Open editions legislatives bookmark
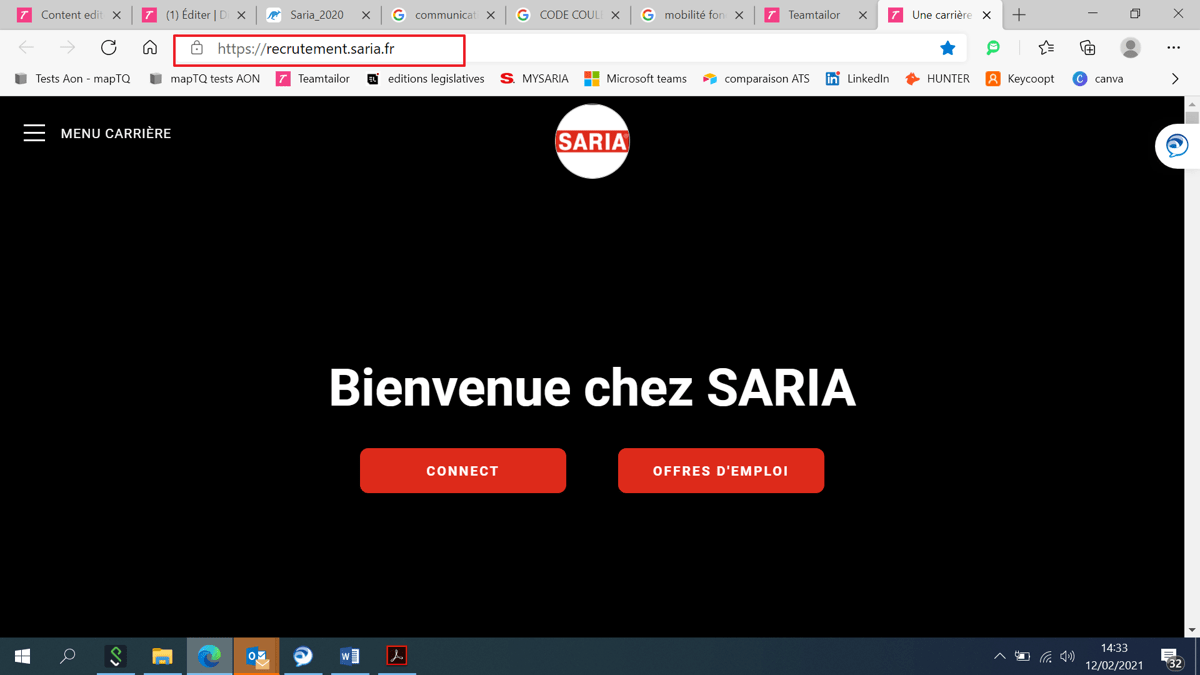The height and width of the screenshot is (675, 1200). point(425,79)
